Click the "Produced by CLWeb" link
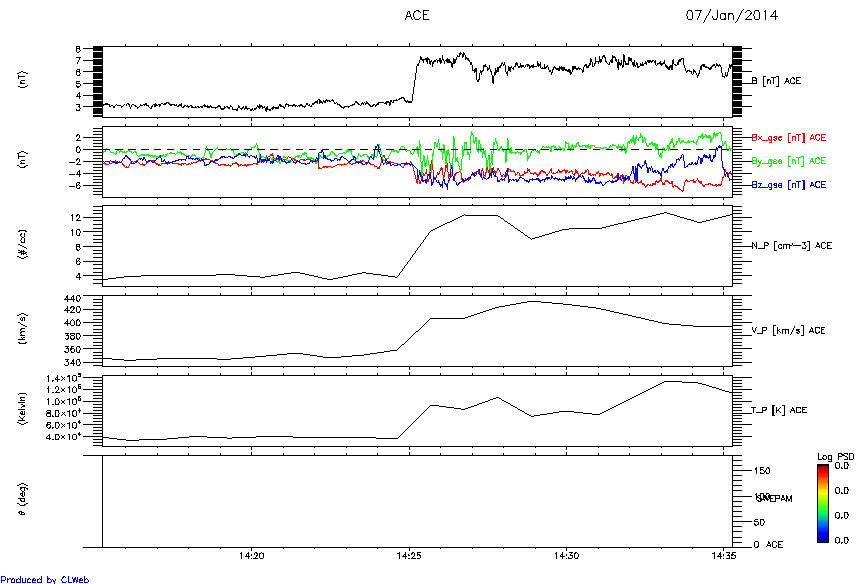864x584 pixels. pos(45,579)
